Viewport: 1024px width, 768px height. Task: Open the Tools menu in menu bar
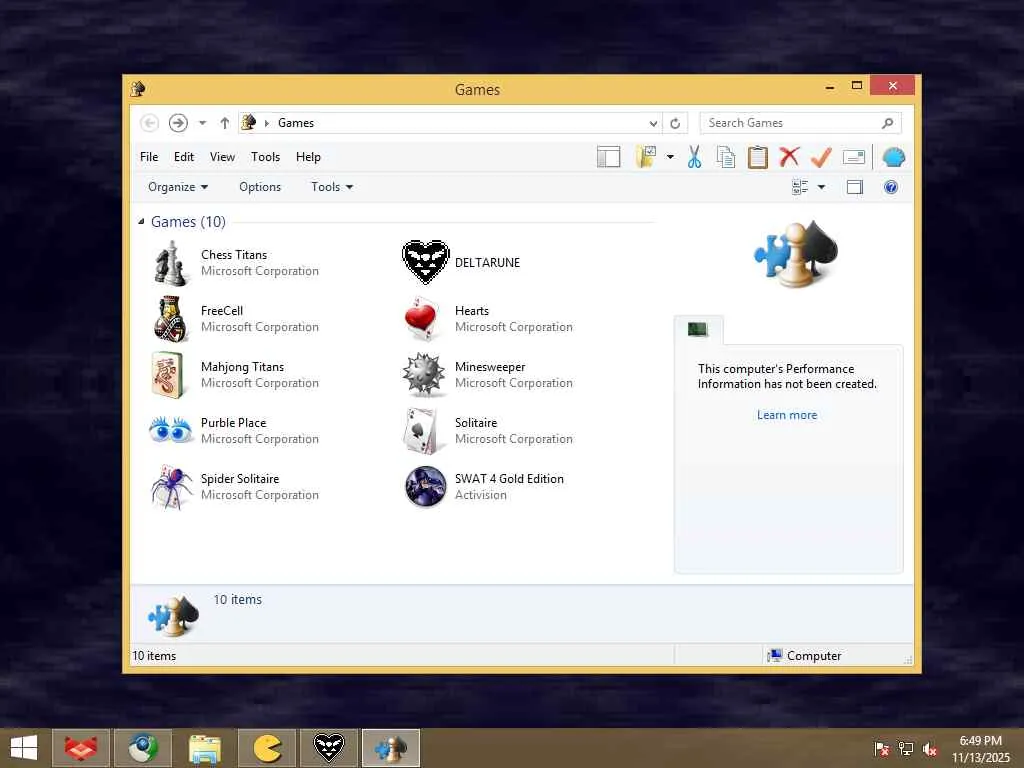tap(265, 157)
